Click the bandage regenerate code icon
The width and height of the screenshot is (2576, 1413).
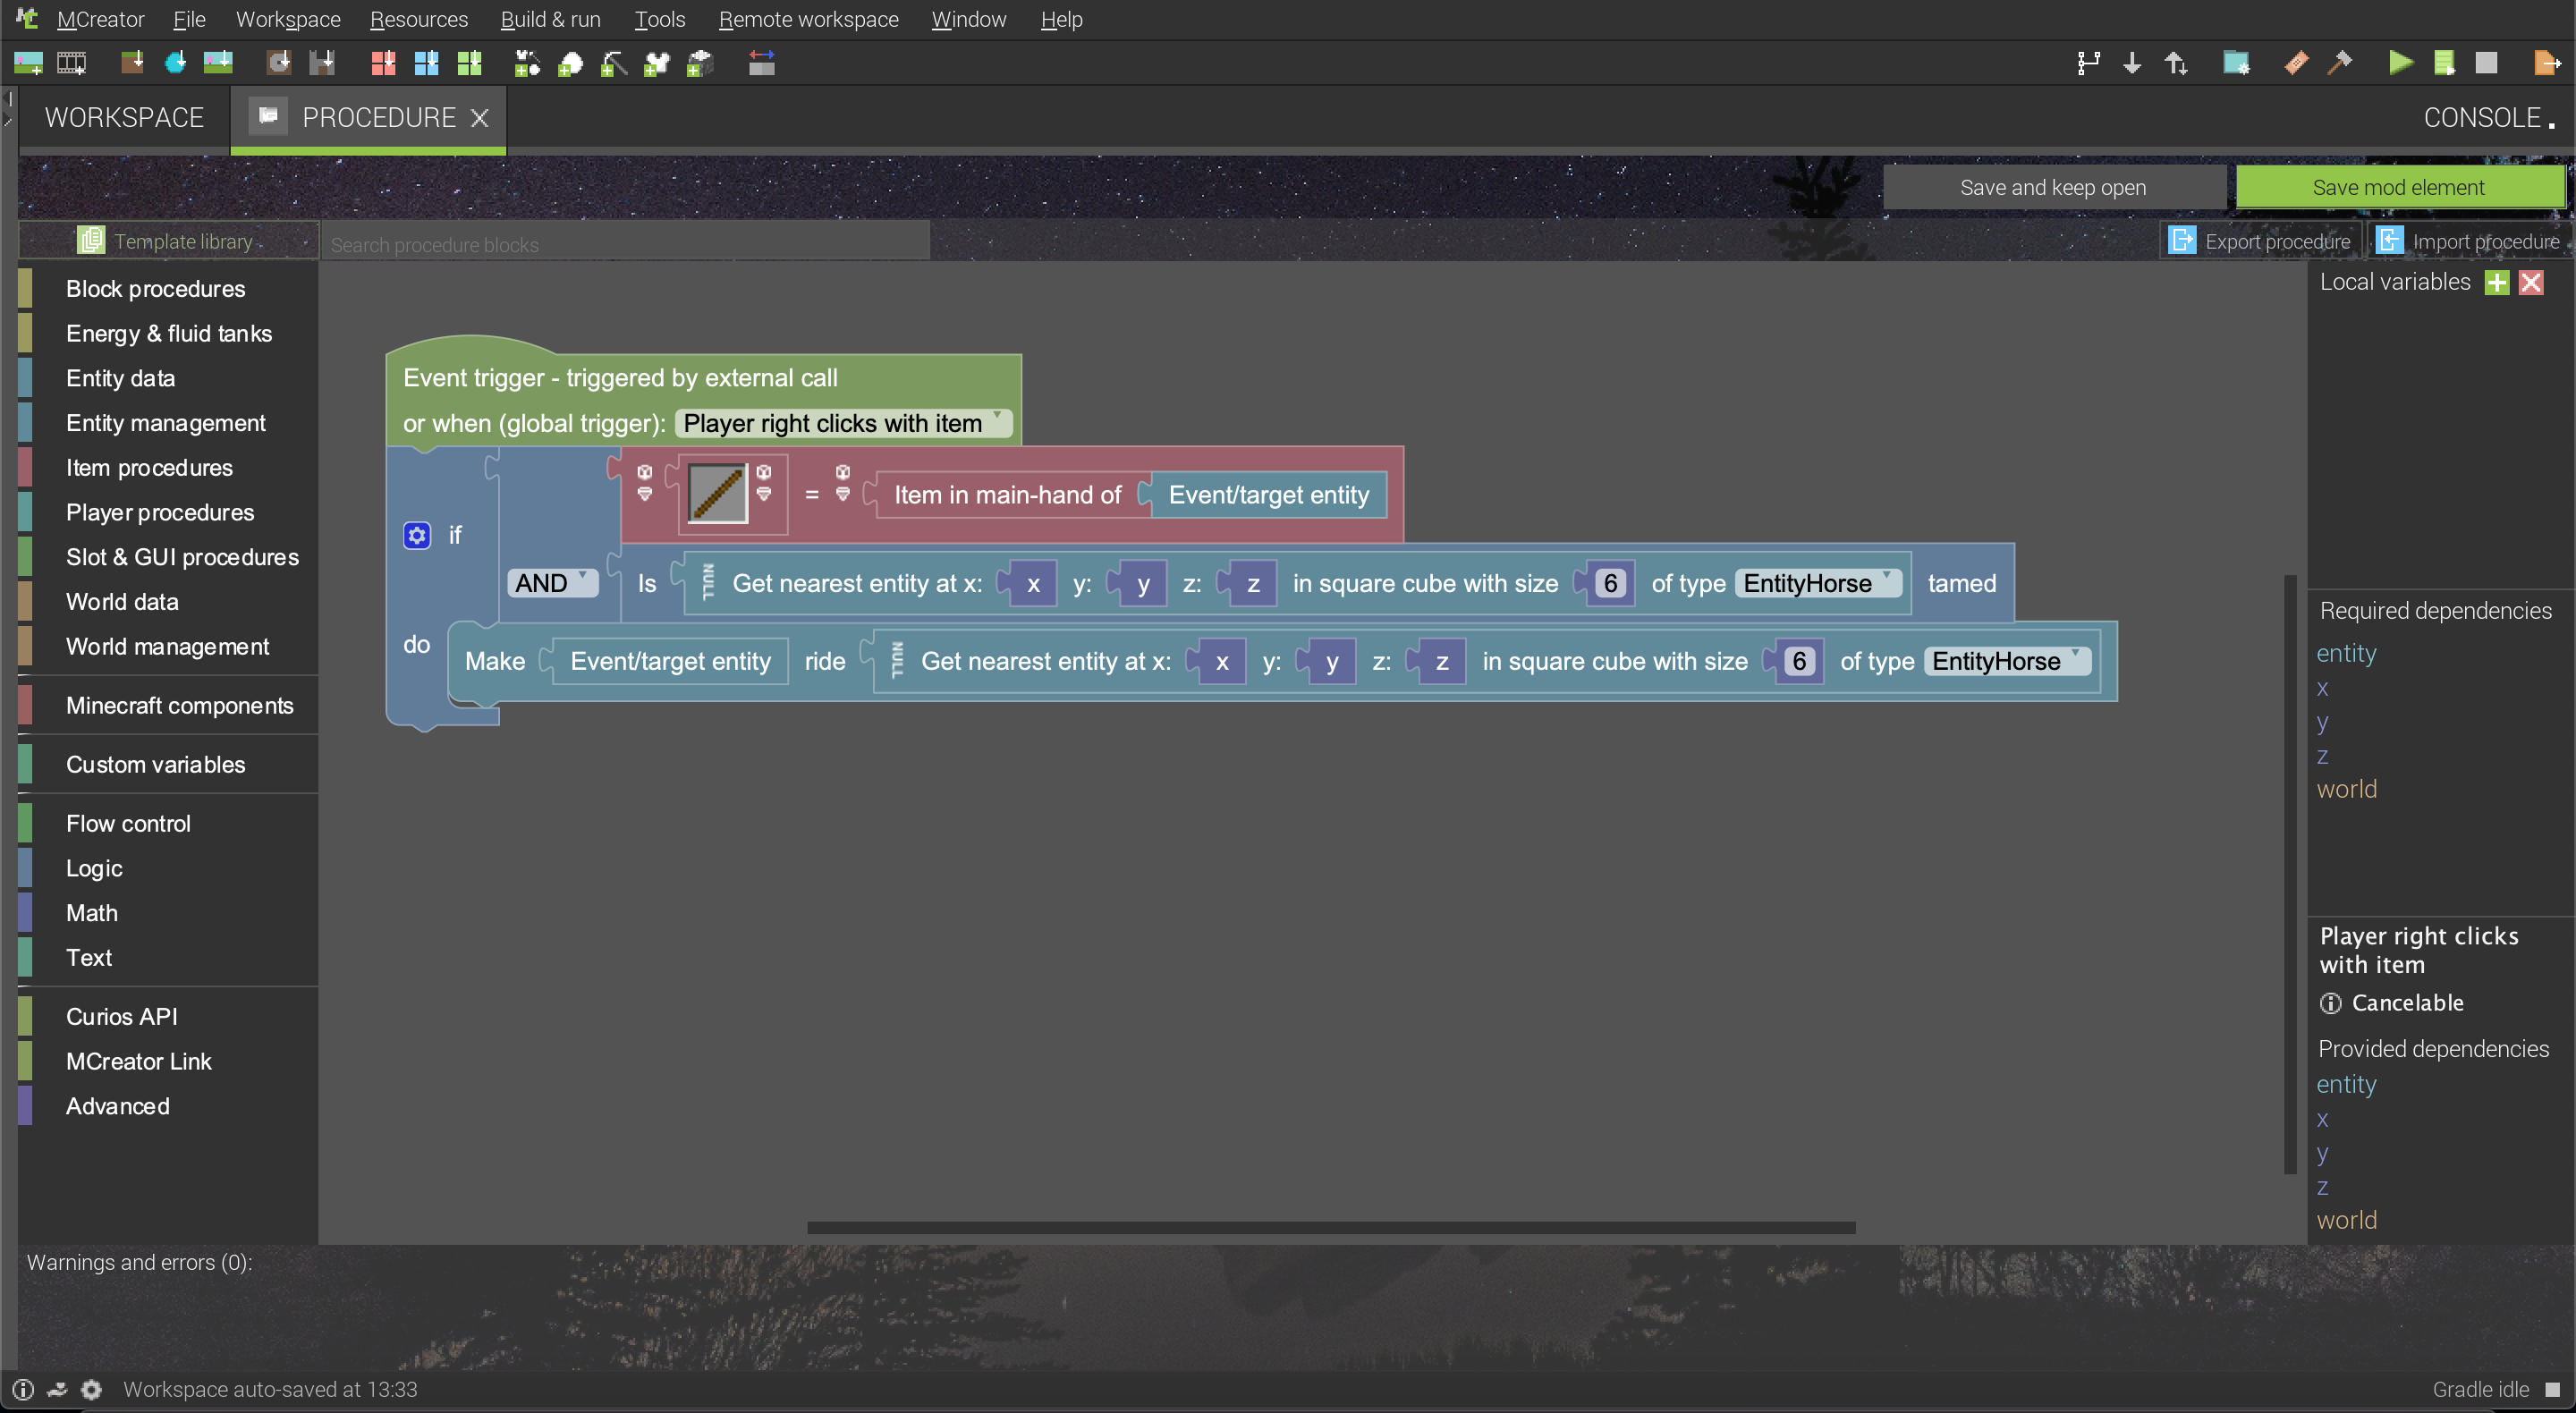pos(2296,63)
